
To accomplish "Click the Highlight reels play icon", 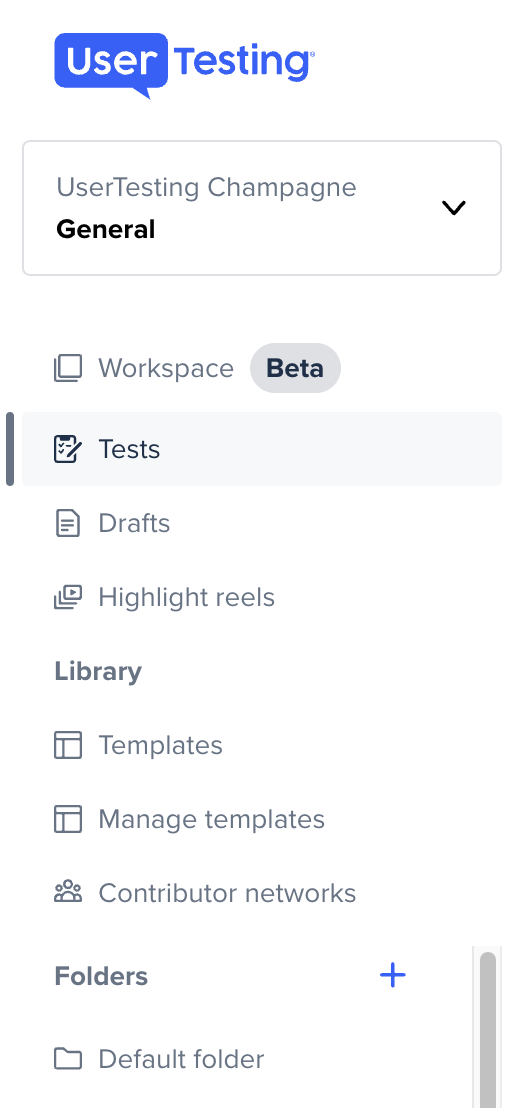I will (68, 598).
